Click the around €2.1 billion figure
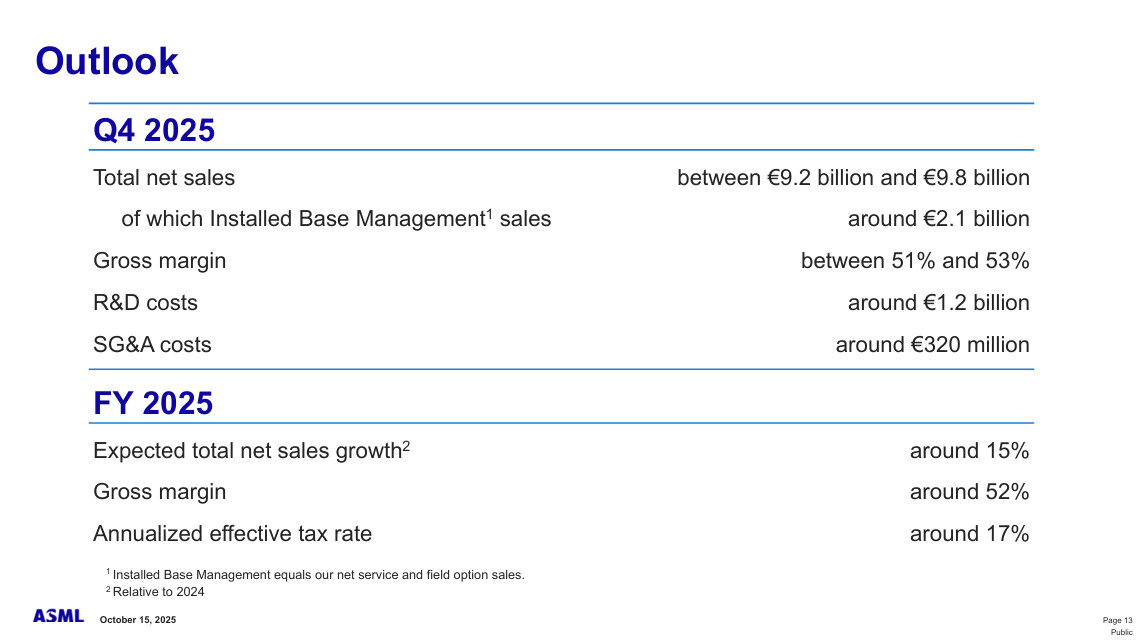The image size is (1140, 641). [938, 218]
